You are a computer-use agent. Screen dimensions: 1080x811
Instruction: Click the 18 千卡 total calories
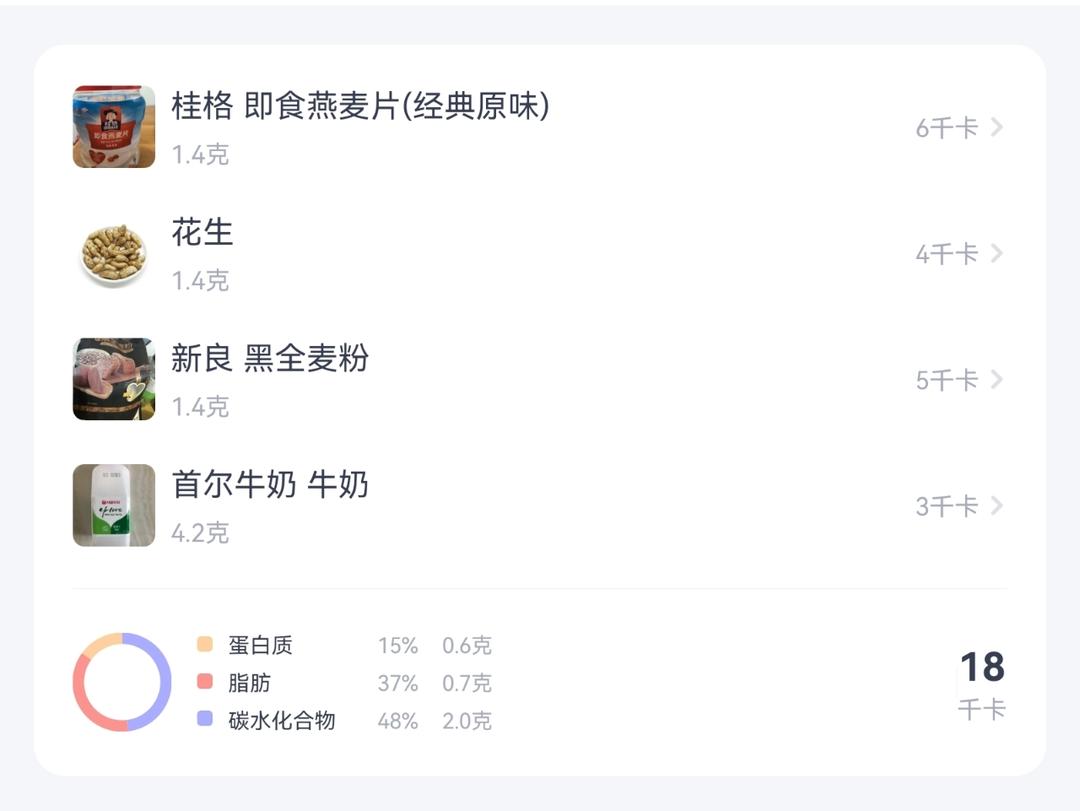pyautogui.click(x=981, y=684)
